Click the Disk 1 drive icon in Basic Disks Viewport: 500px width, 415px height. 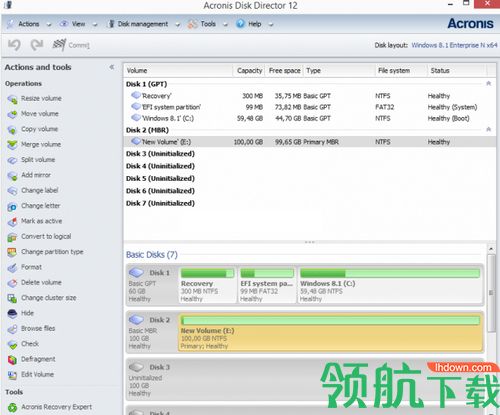[136, 273]
